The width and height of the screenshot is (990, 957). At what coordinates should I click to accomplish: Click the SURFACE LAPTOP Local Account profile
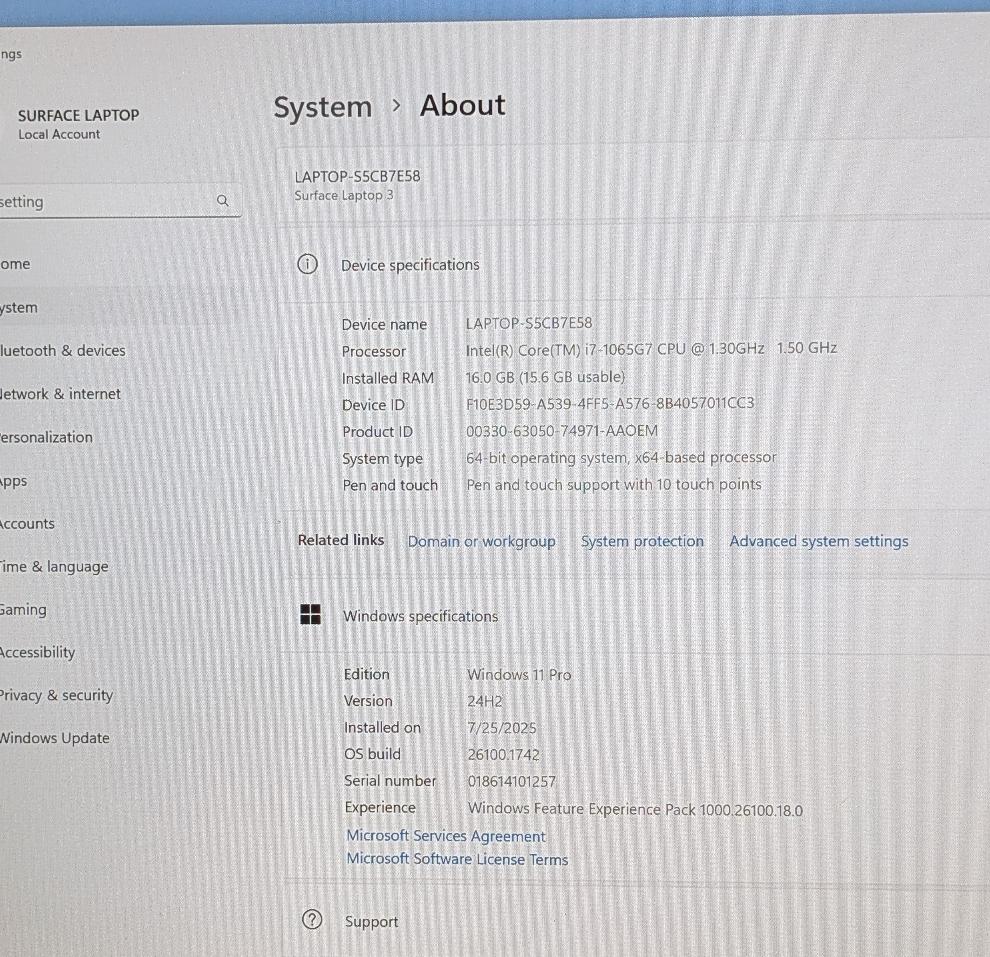click(78, 124)
